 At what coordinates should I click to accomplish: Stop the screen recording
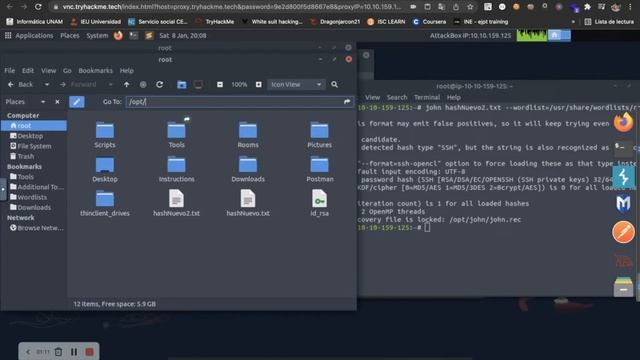point(89,351)
